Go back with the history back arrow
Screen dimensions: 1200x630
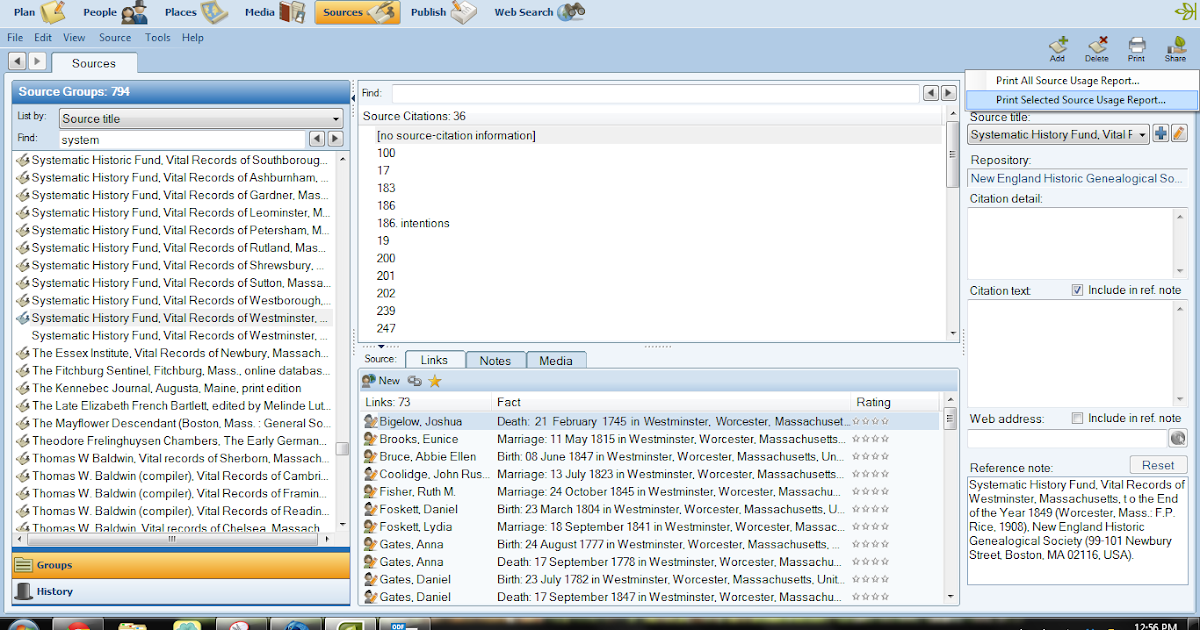(17, 61)
